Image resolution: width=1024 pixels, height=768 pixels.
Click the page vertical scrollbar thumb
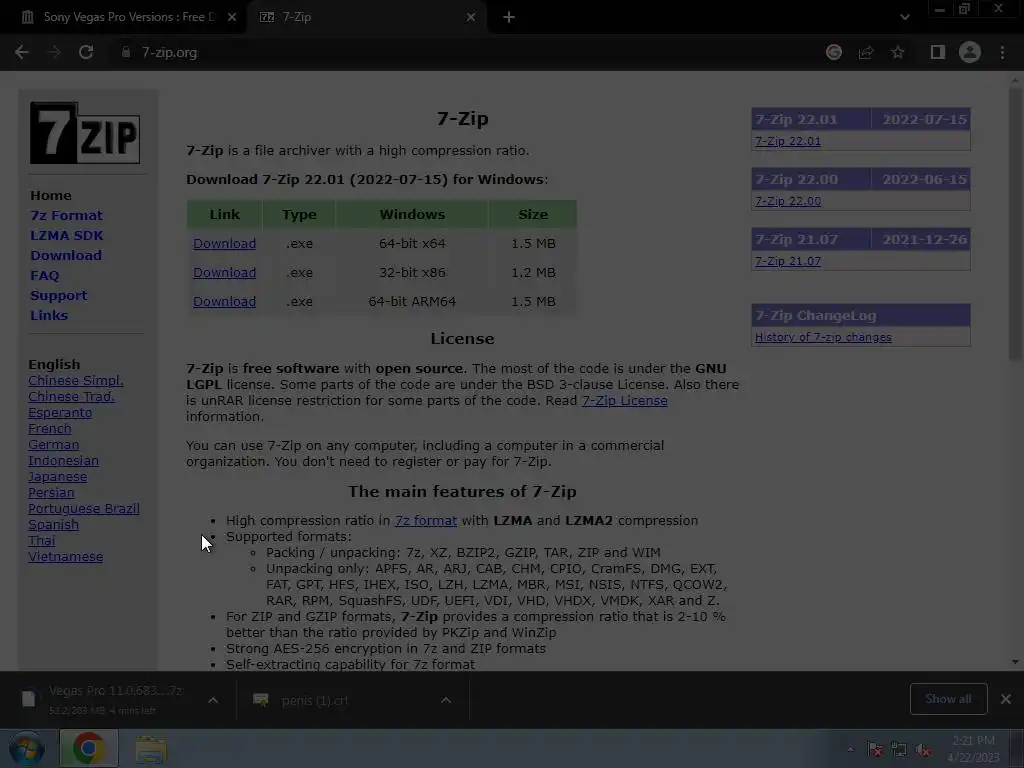pos(1014,222)
